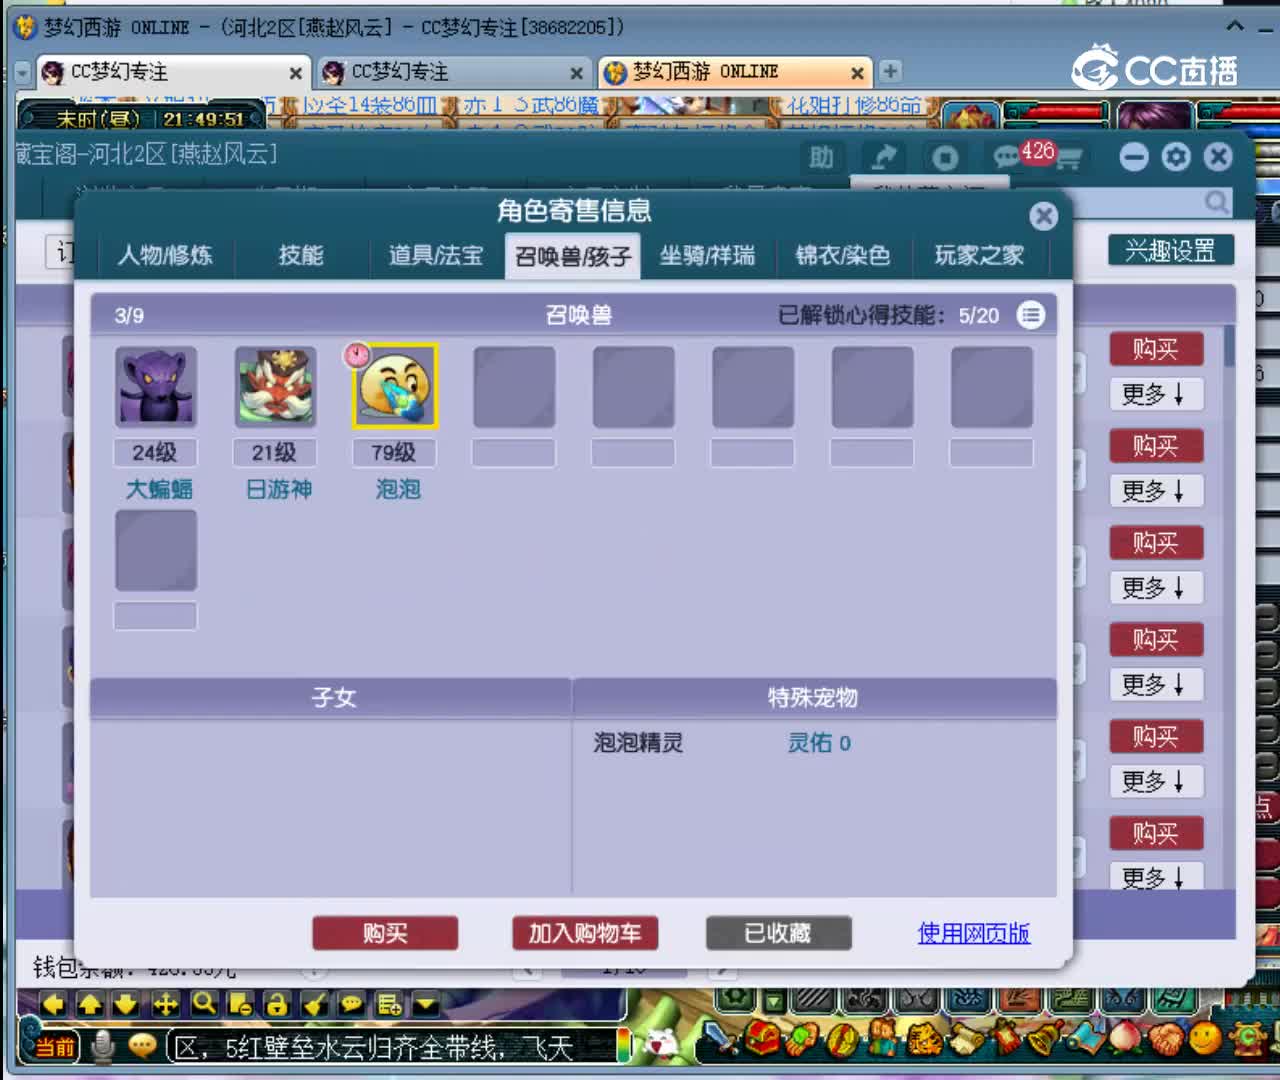Viewport: 1280px width, 1080px height.
Task: Click the red 购买 button in dialog footer
Action: coord(385,933)
